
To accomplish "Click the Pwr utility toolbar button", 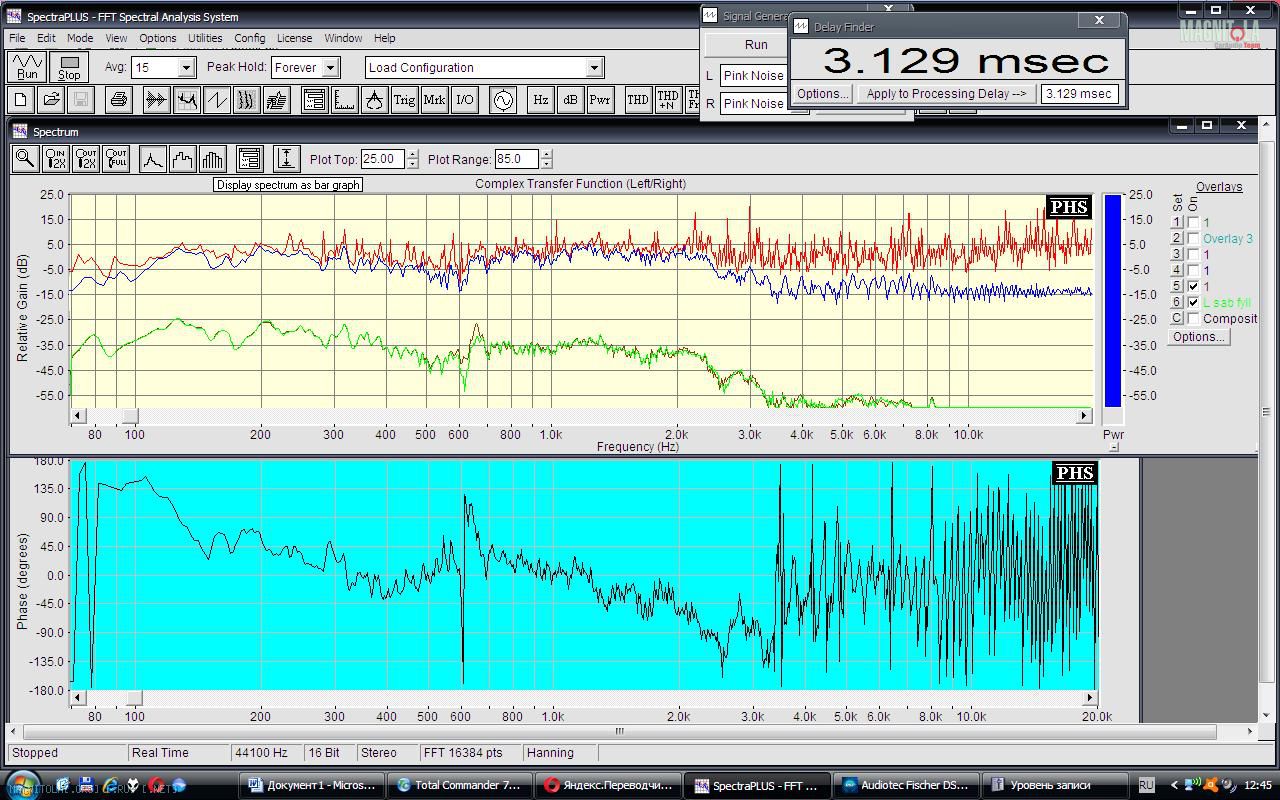I will [600, 100].
